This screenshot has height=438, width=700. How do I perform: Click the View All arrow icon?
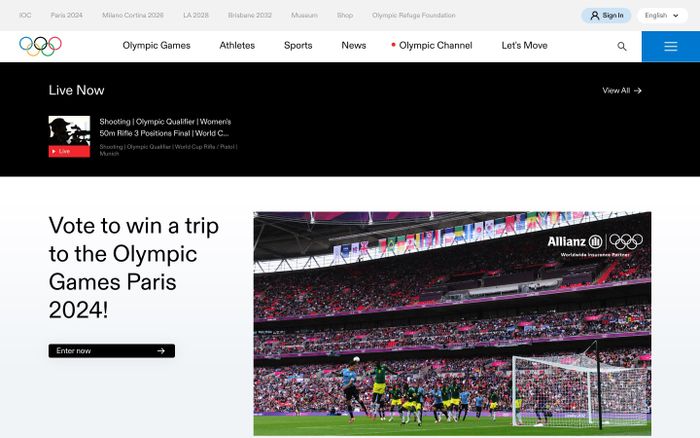638,91
